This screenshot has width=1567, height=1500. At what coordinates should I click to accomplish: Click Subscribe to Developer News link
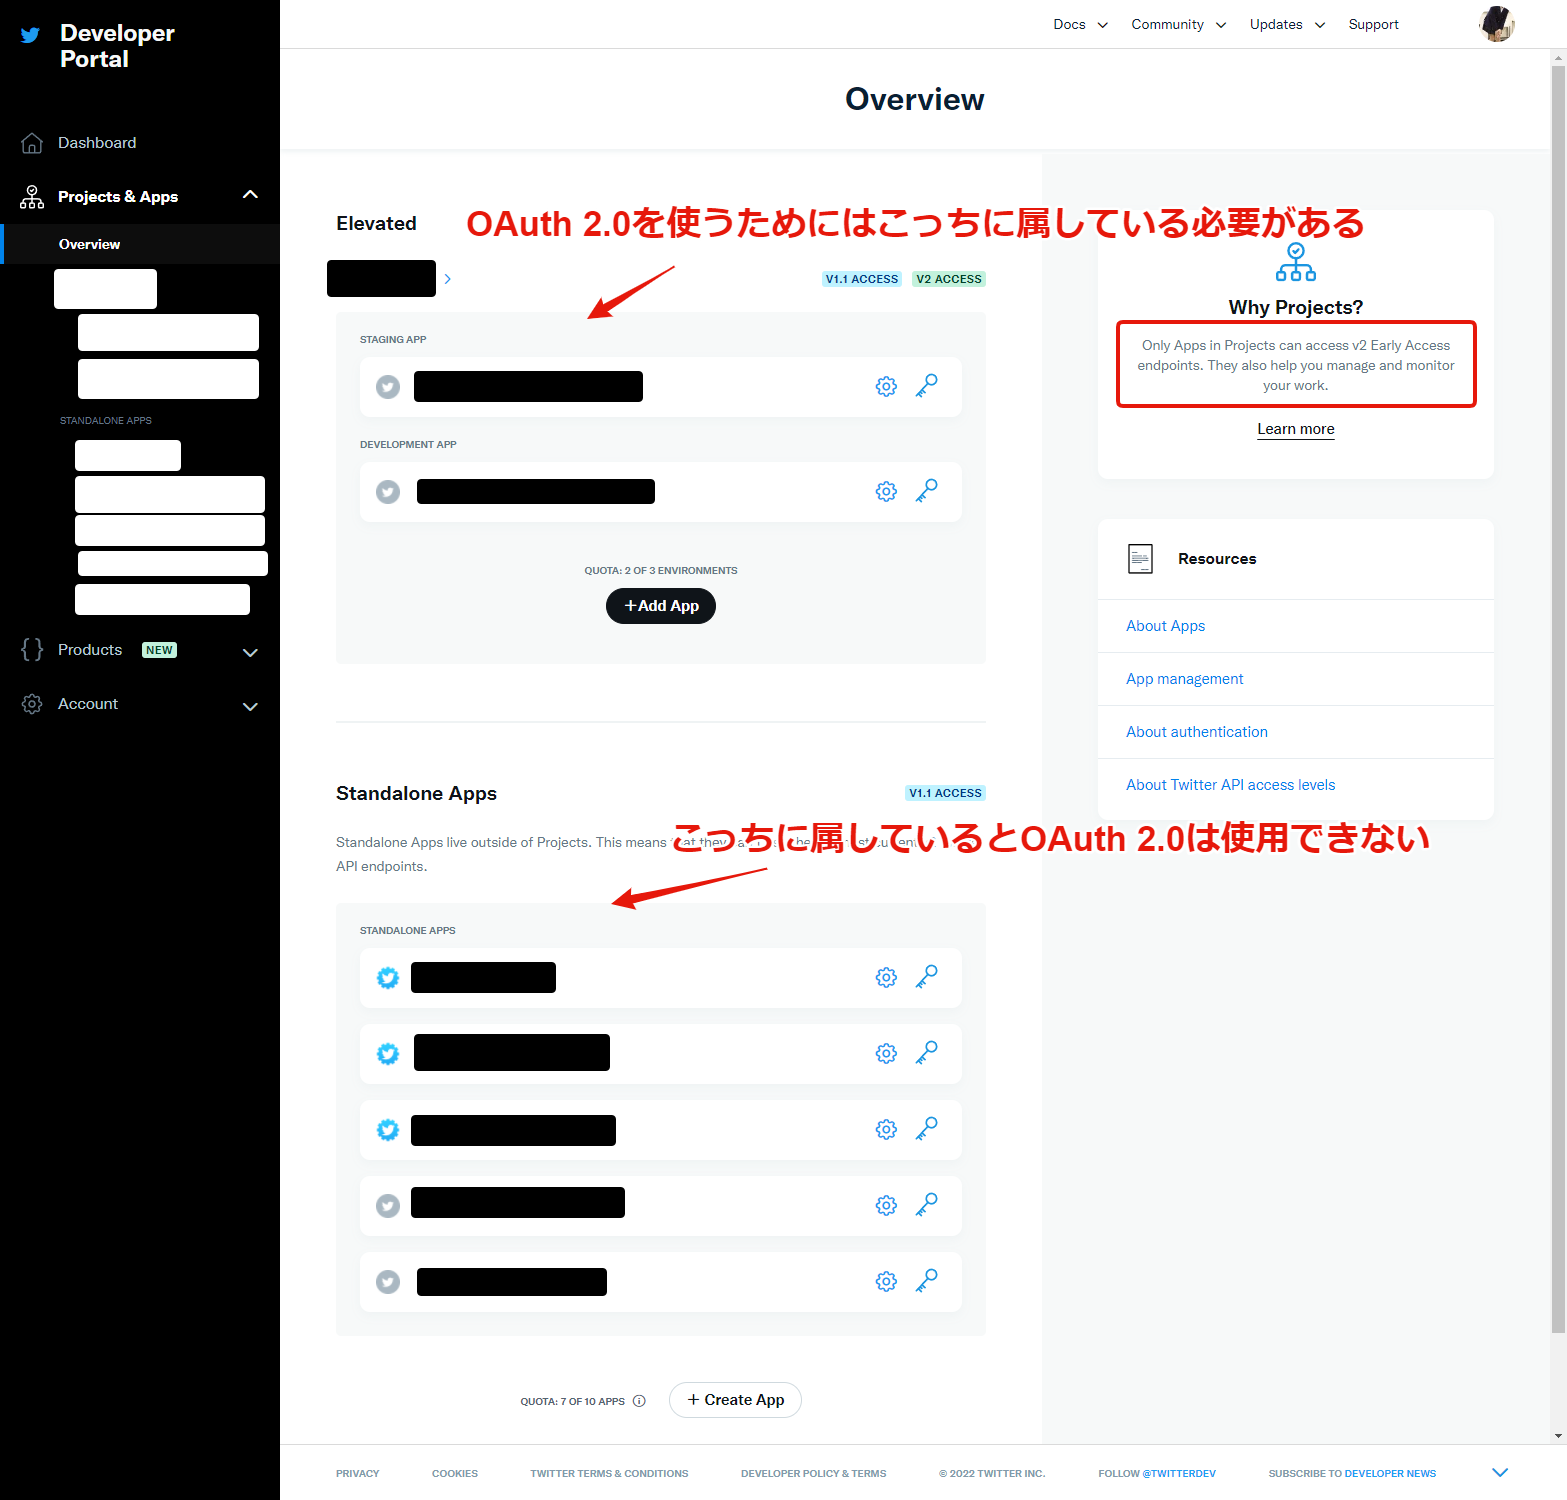1352,1473
